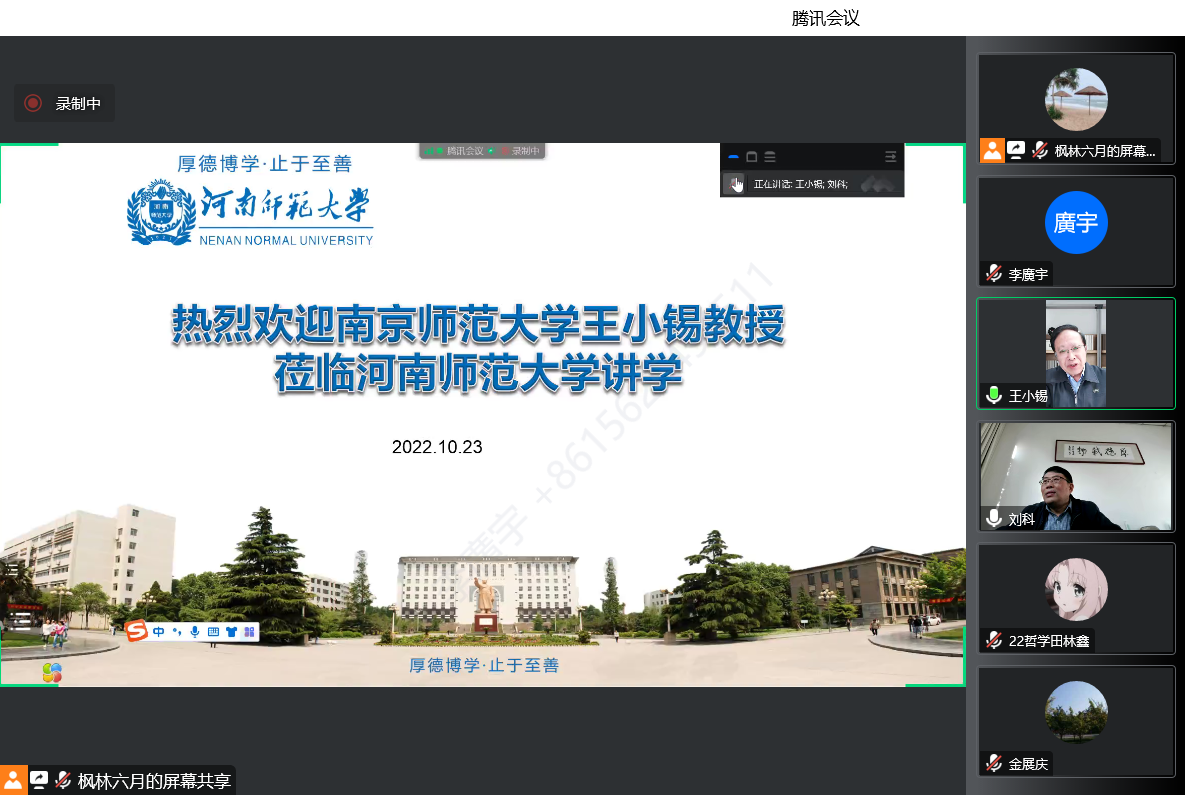Click the red recording indicator icon
Viewport: 1185px width, 795px height.
pos(33,103)
